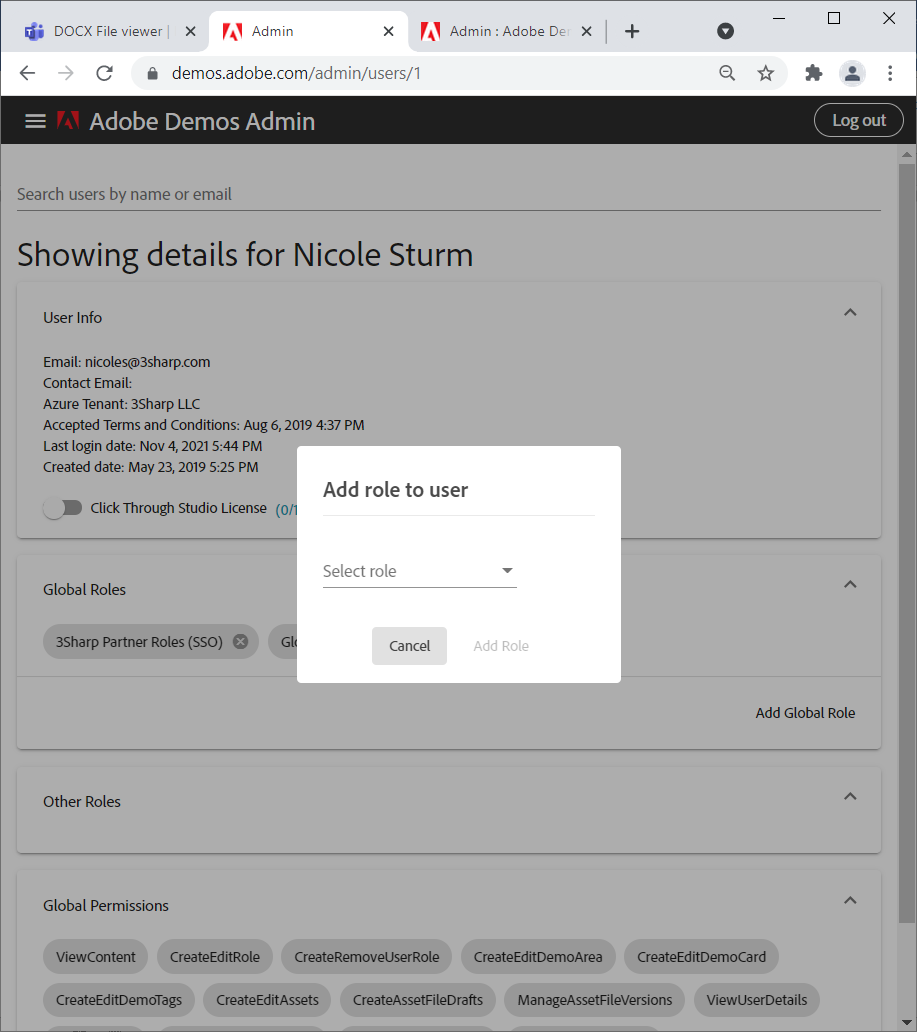The height and width of the screenshot is (1032, 917).
Task: Collapse the Global Permissions section
Action: (x=850, y=900)
